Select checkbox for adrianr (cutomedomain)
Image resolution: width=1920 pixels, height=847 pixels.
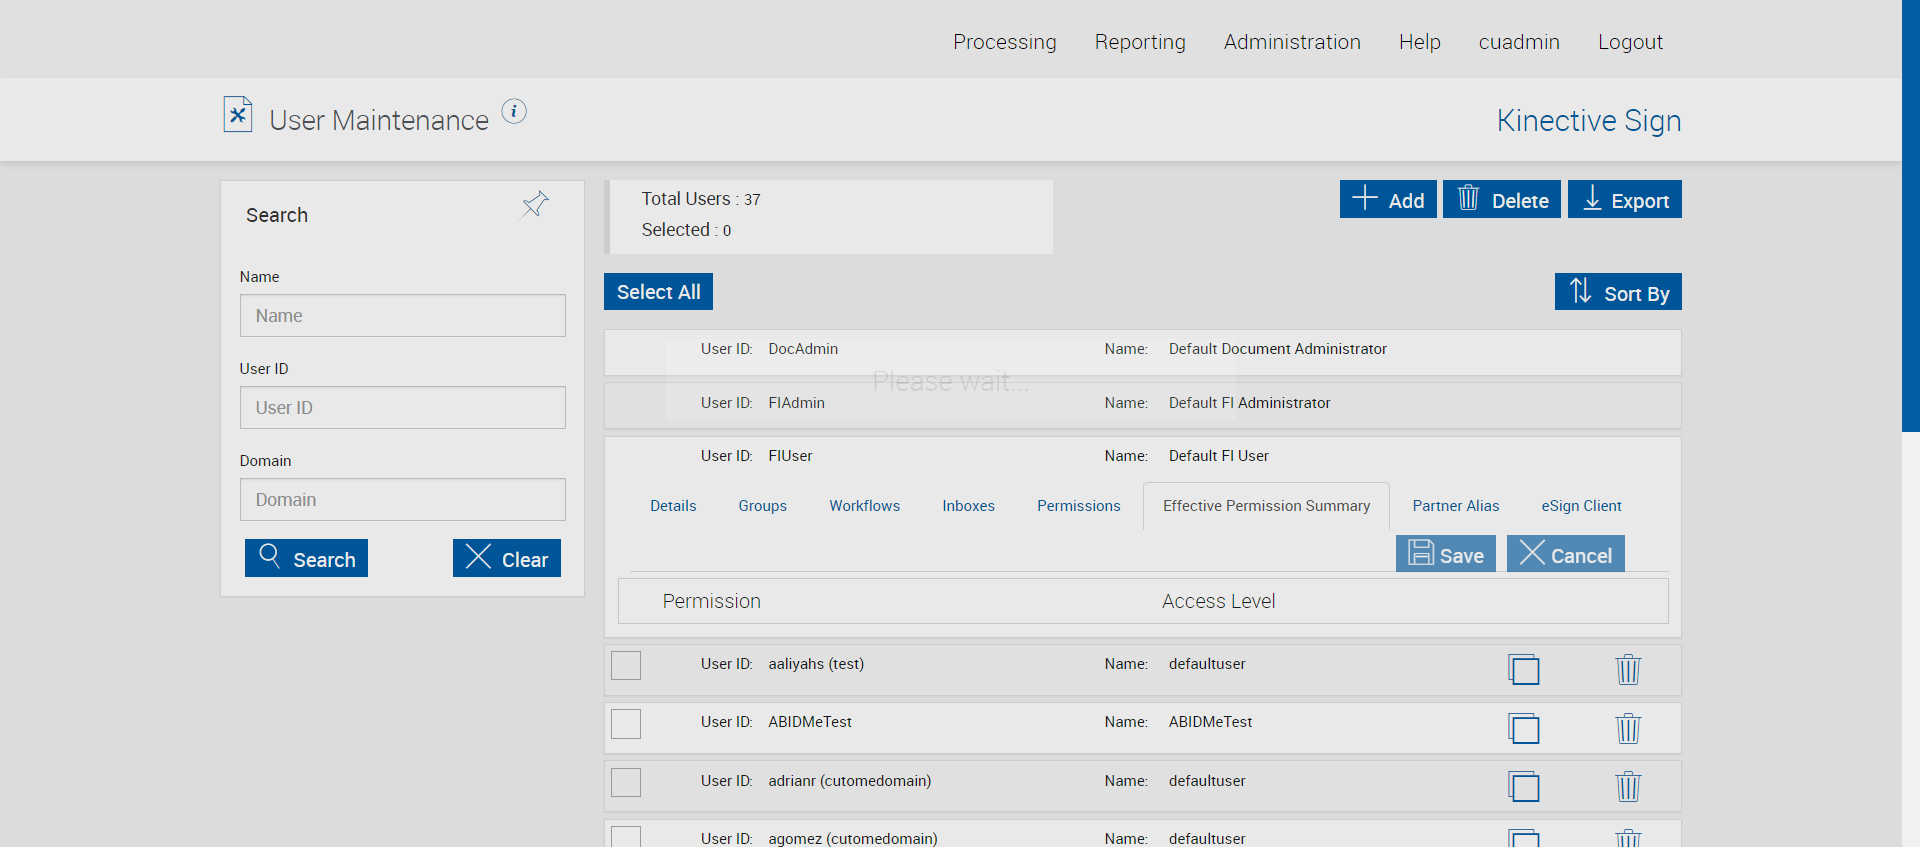[x=626, y=782]
